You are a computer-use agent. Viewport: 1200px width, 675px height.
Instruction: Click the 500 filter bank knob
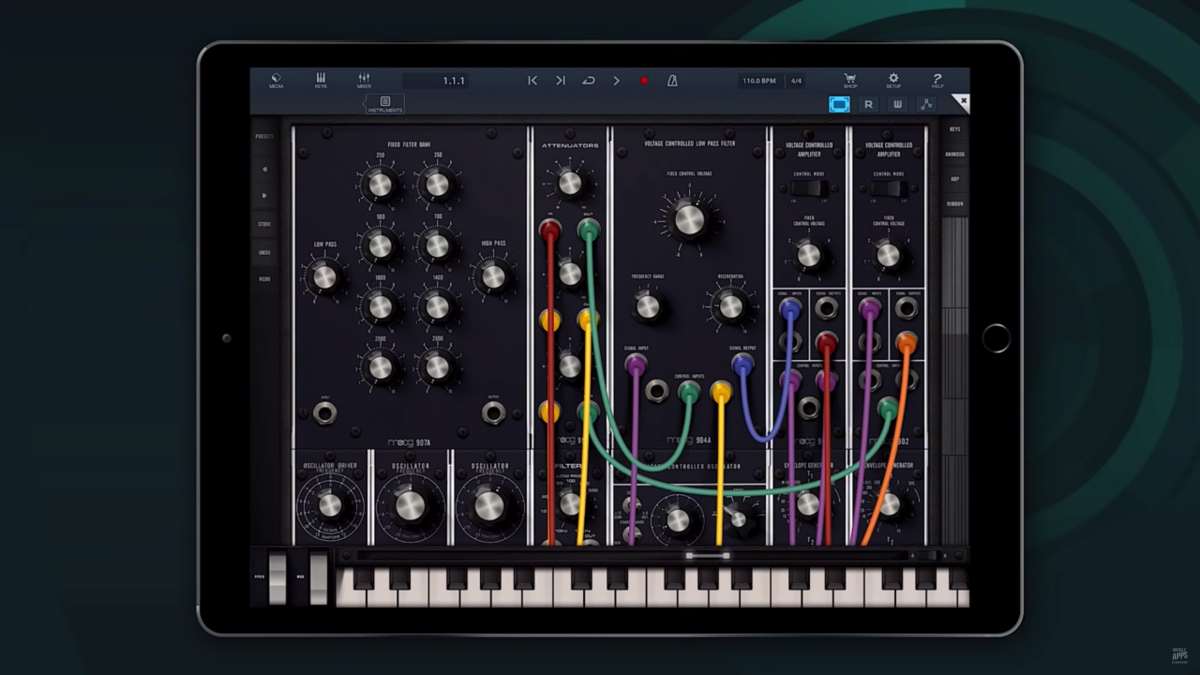point(380,246)
